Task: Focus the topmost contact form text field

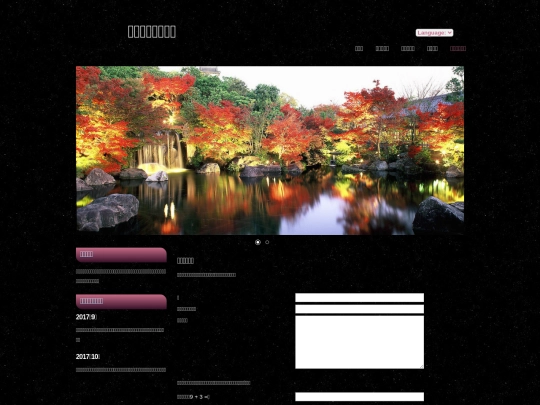Action: click(x=360, y=298)
